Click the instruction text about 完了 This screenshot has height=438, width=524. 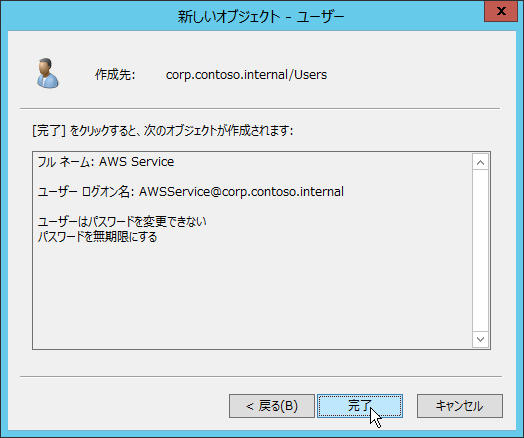tap(163, 130)
